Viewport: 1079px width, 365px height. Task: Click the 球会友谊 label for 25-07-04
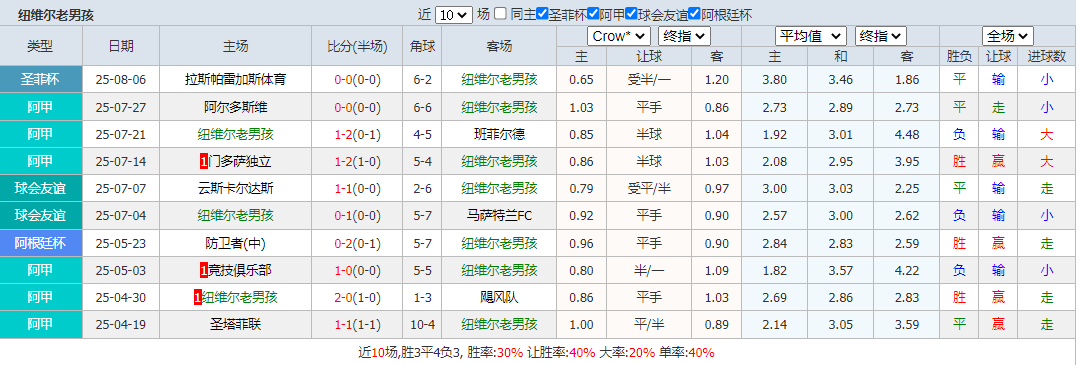click(x=41, y=216)
